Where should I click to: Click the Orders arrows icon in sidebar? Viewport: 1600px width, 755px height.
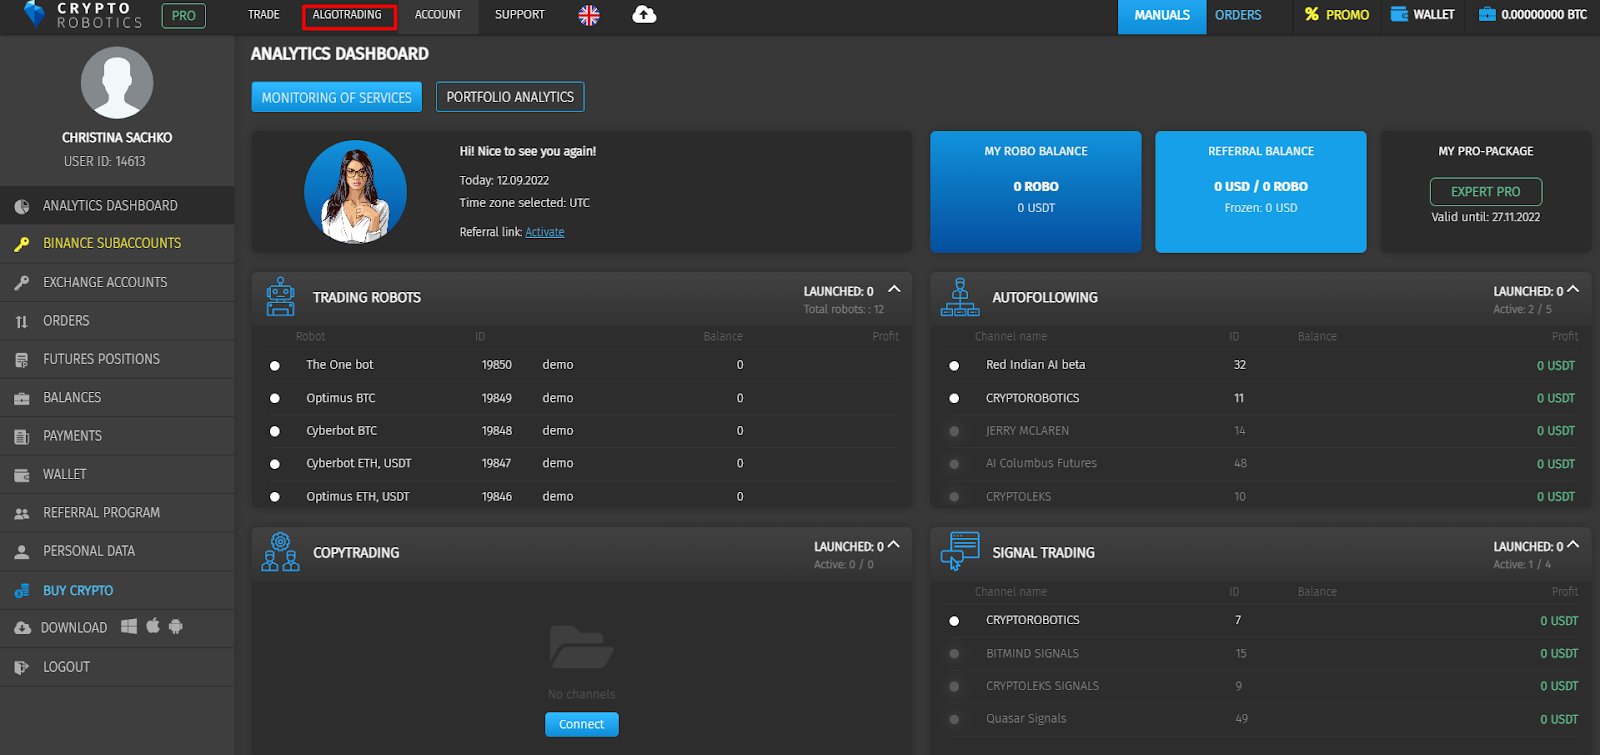(22, 321)
